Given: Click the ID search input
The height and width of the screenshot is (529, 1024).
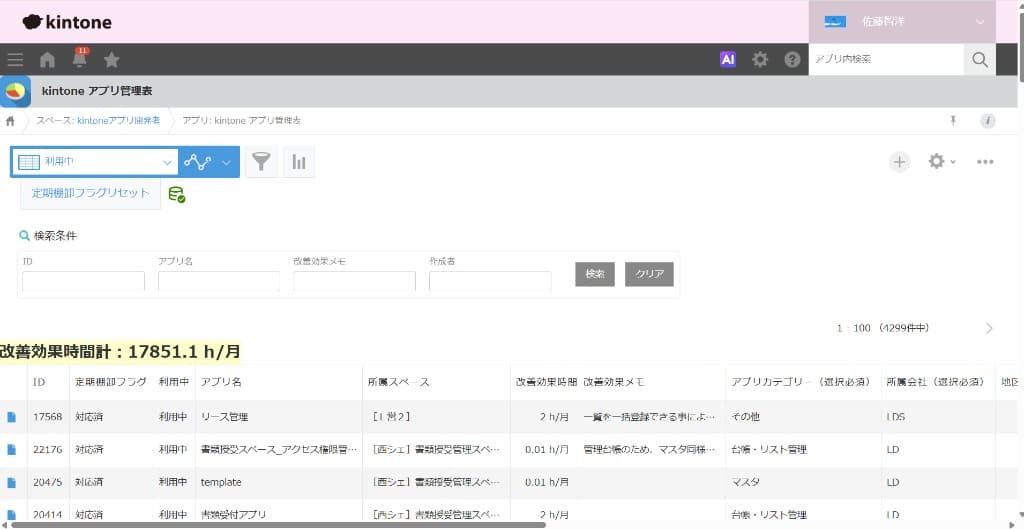Looking at the screenshot, I should [x=84, y=281].
